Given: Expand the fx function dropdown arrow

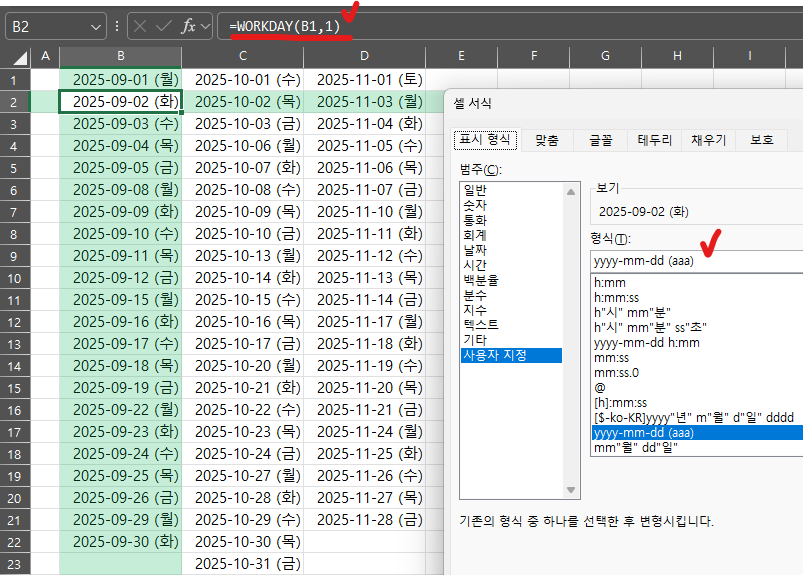Looking at the screenshot, I should [x=206, y=27].
